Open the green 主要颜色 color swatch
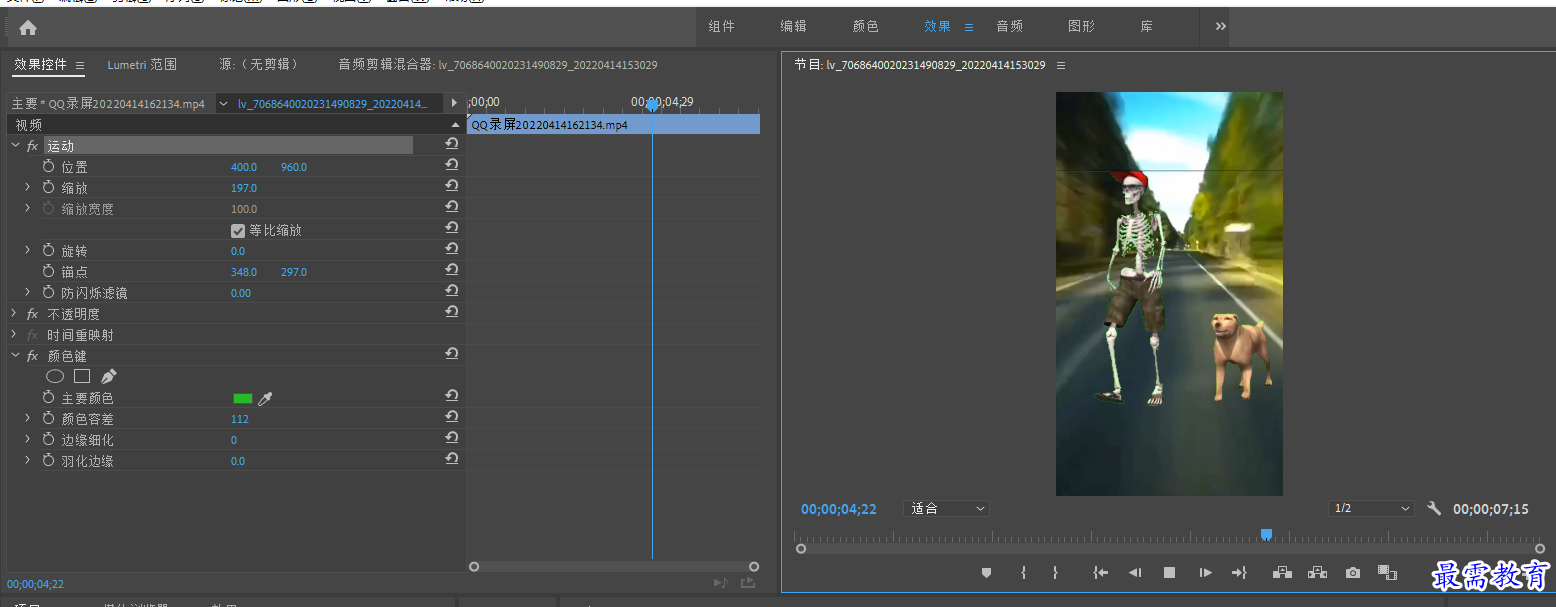1556x607 pixels. pos(243,398)
